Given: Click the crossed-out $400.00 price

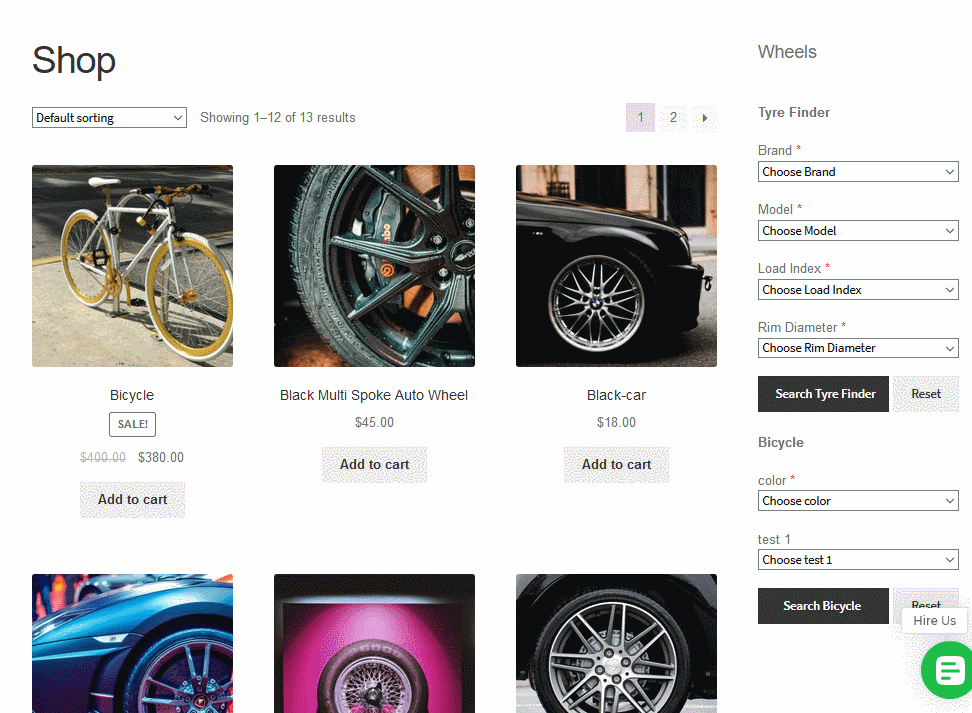Looking at the screenshot, I should tap(103, 458).
